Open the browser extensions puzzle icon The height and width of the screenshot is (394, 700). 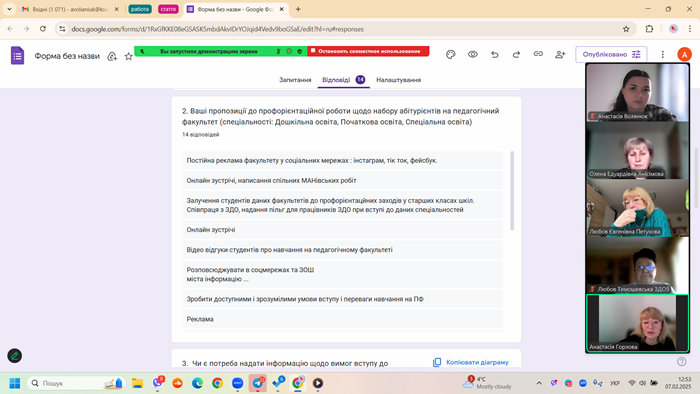(x=649, y=29)
